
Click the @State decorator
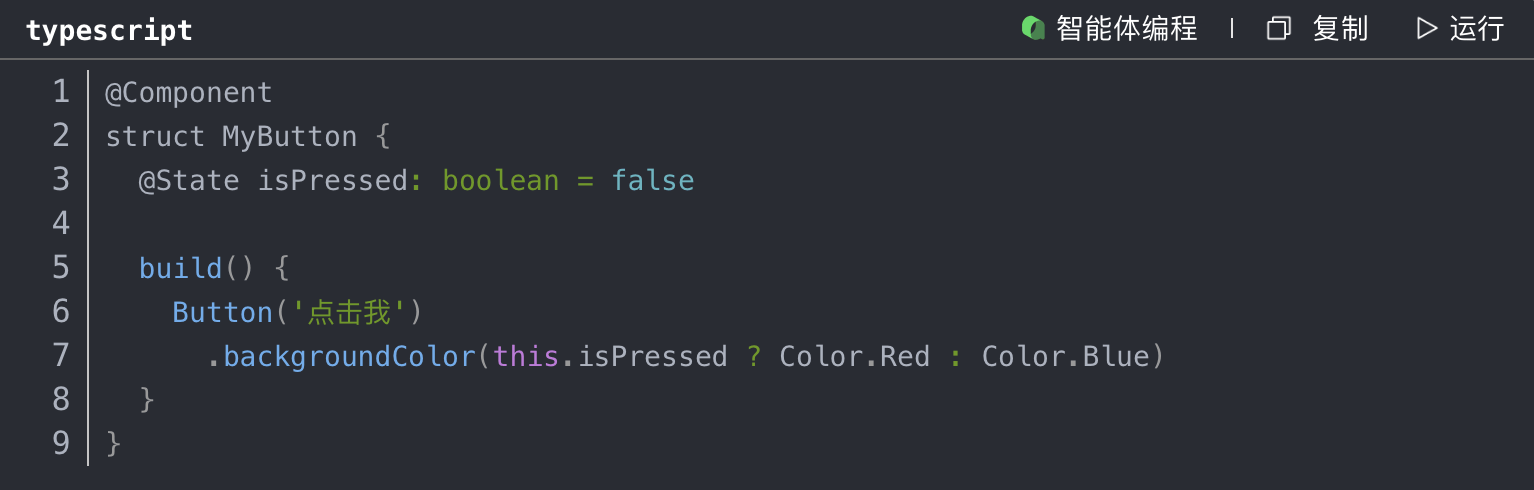pos(189,181)
